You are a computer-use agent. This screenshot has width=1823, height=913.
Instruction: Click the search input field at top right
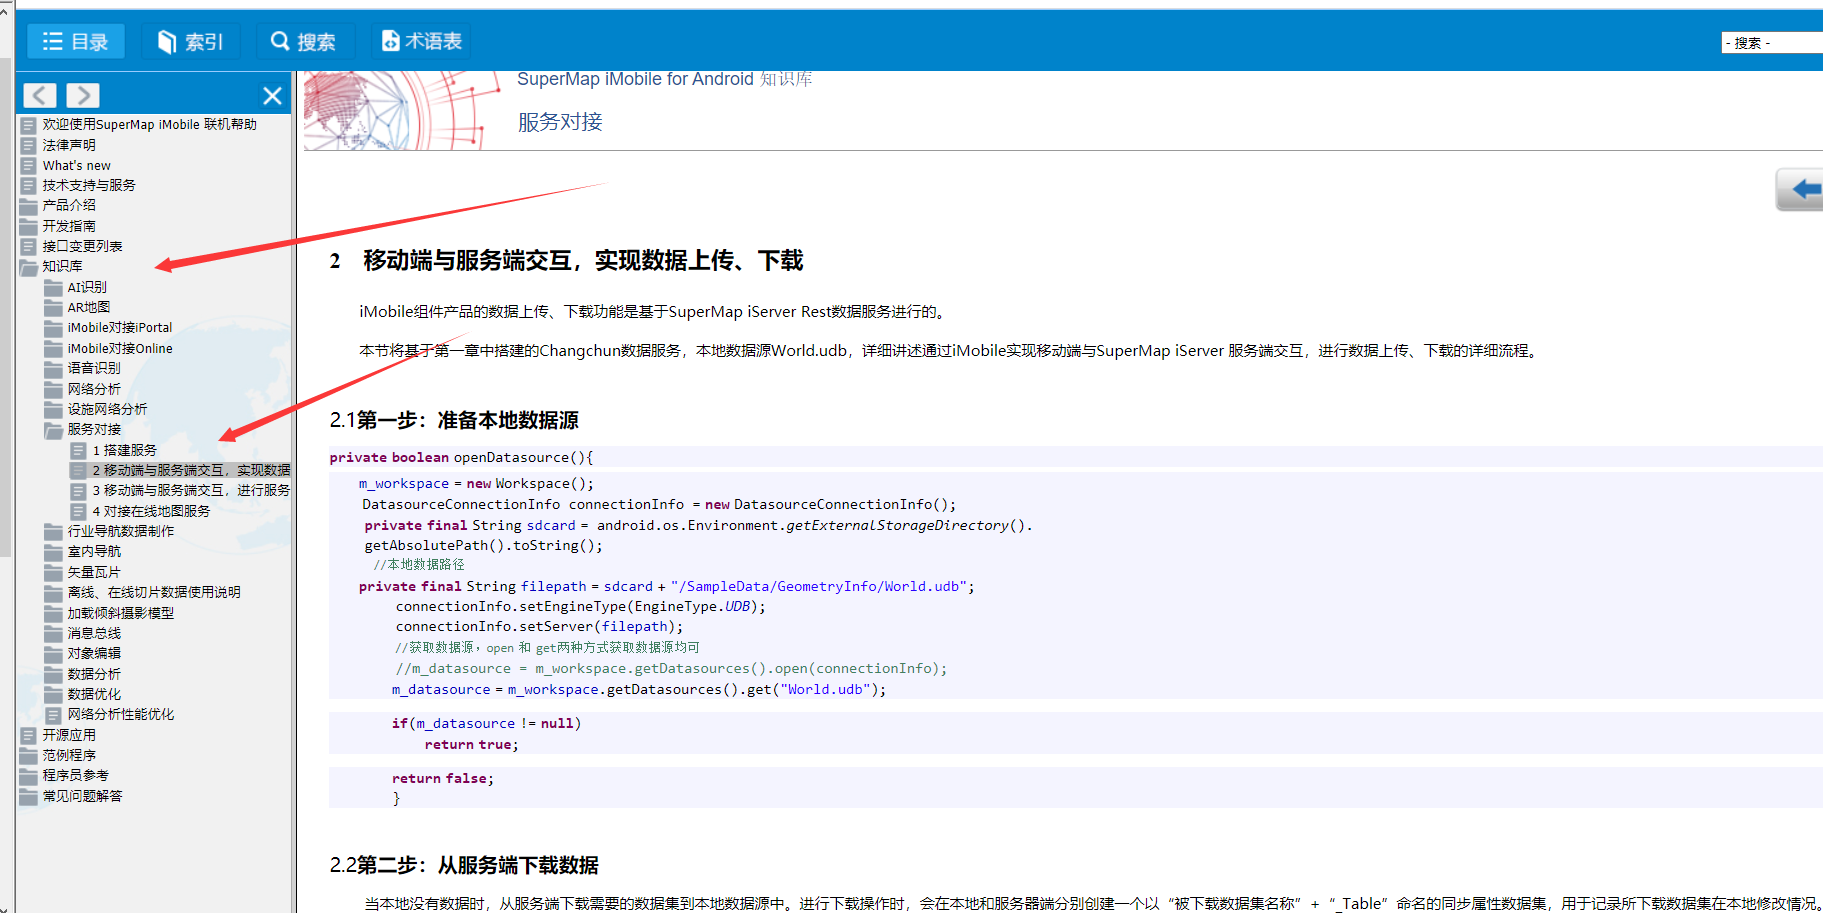tap(1771, 43)
